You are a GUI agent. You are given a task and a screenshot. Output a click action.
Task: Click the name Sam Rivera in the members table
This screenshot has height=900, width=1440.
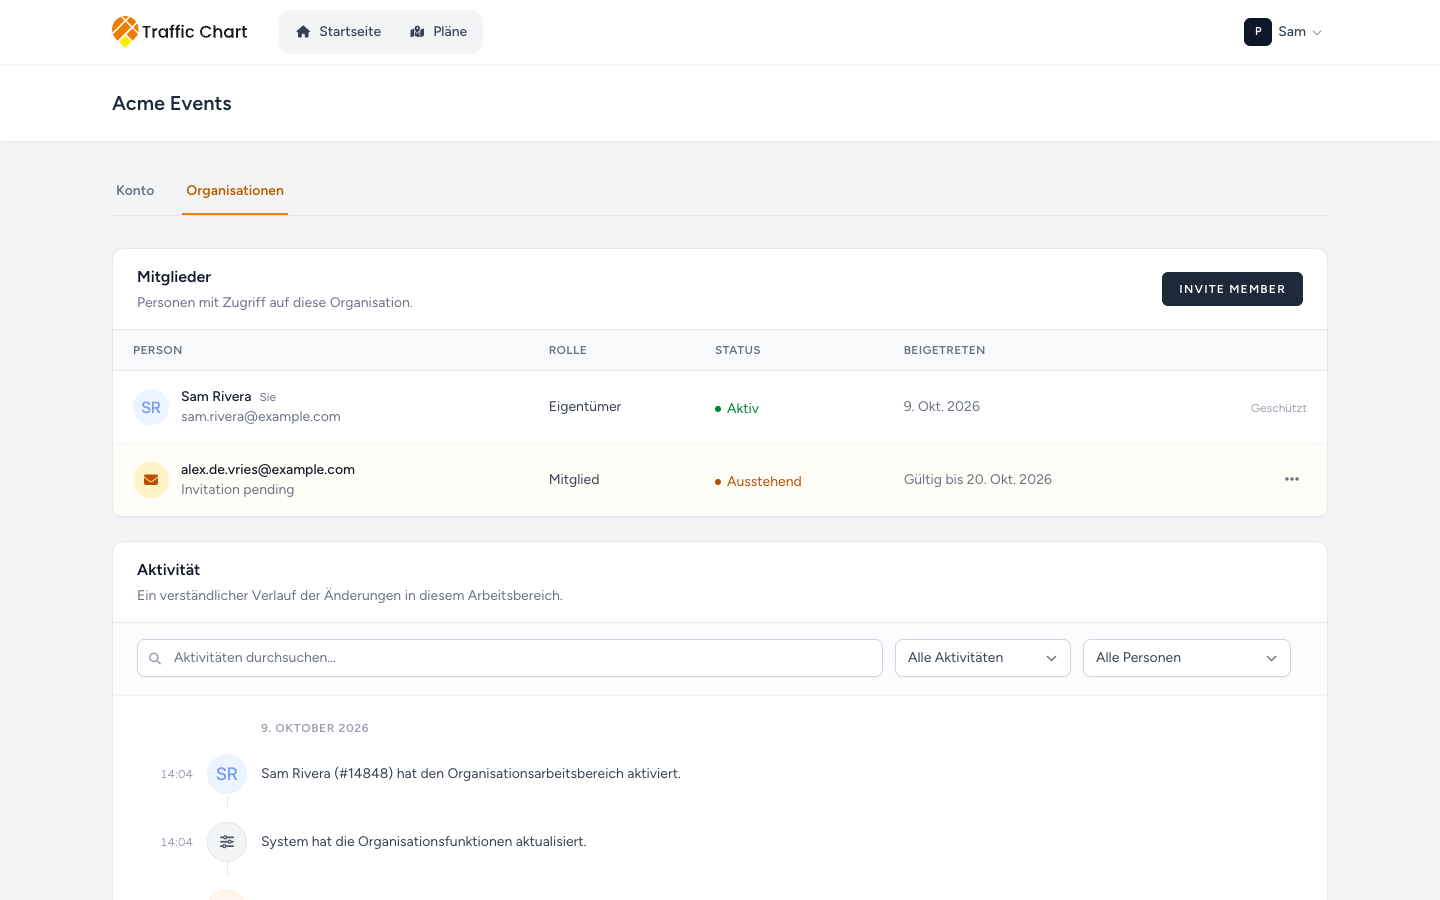pyautogui.click(x=216, y=397)
